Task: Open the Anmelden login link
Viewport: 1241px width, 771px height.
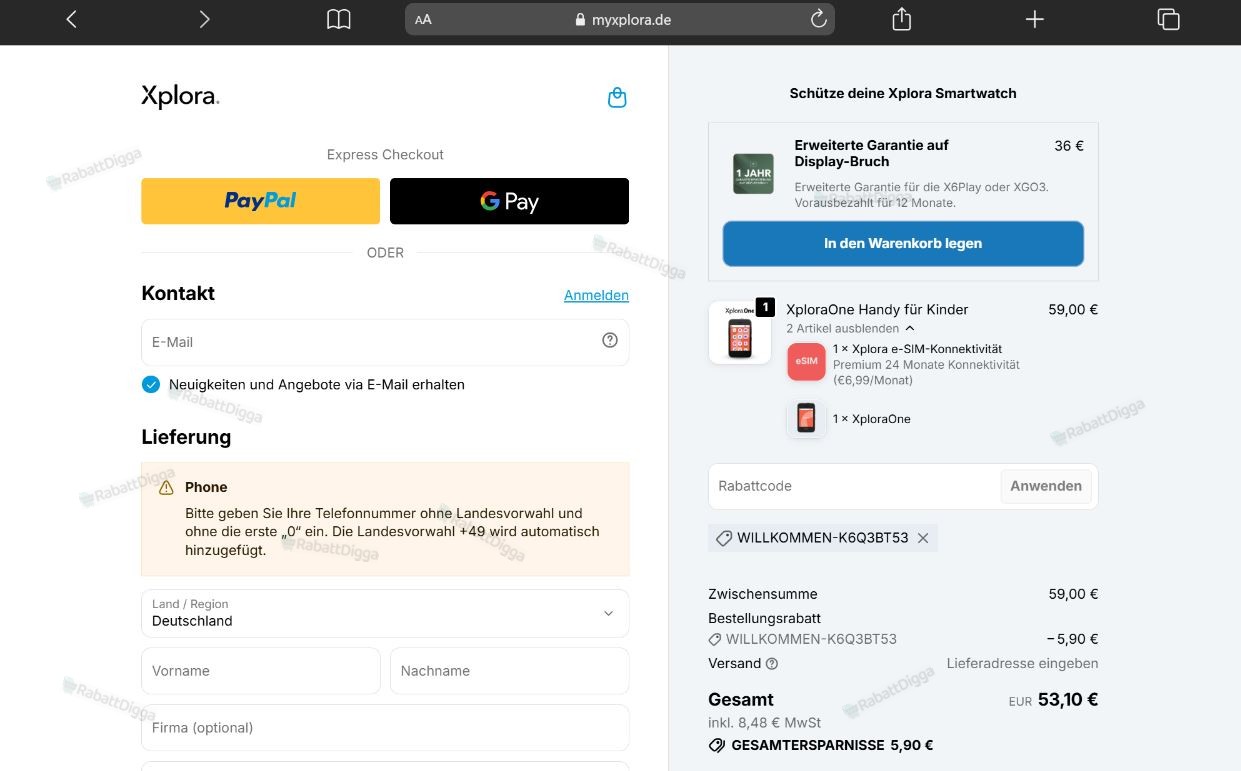Action: pyautogui.click(x=596, y=295)
